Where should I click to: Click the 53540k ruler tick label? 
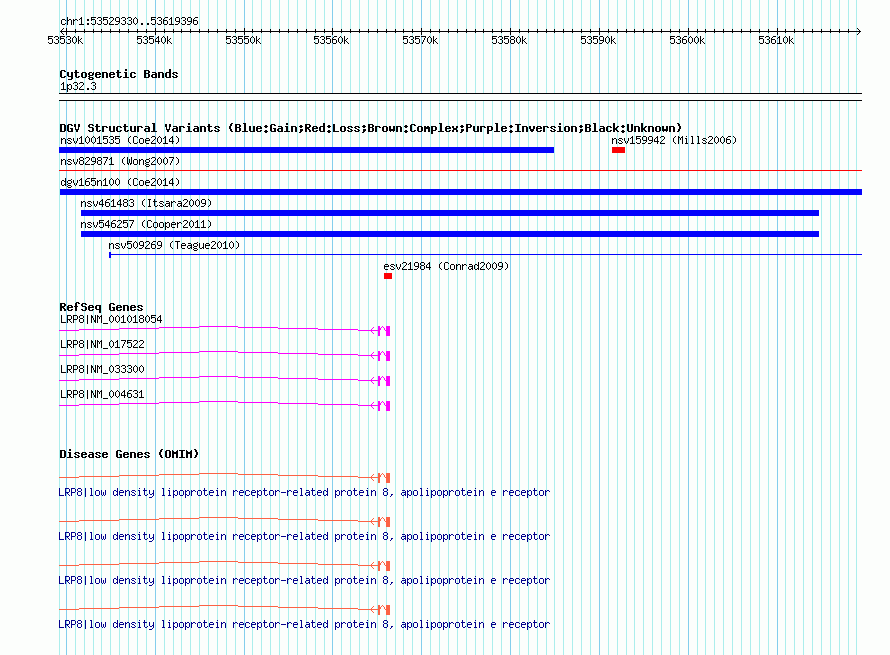[x=154, y=40]
